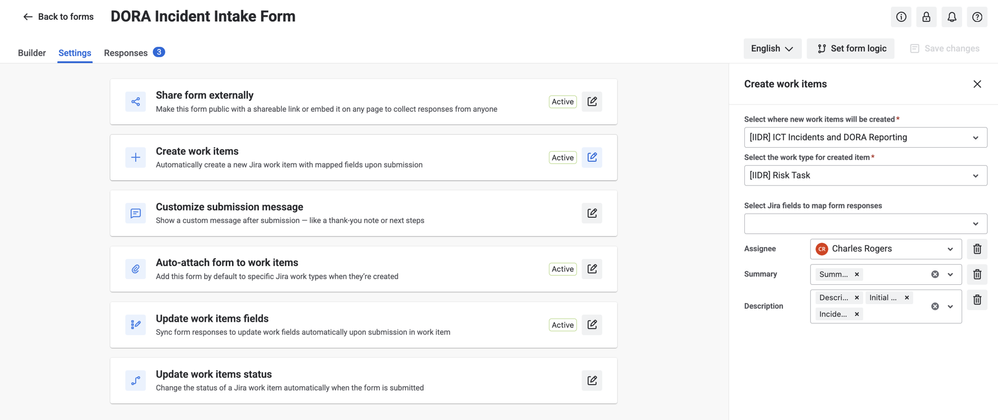Click the Update work items status title
The height and width of the screenshot is (420, 998).
pyautogui.click(x=214, y=374)
